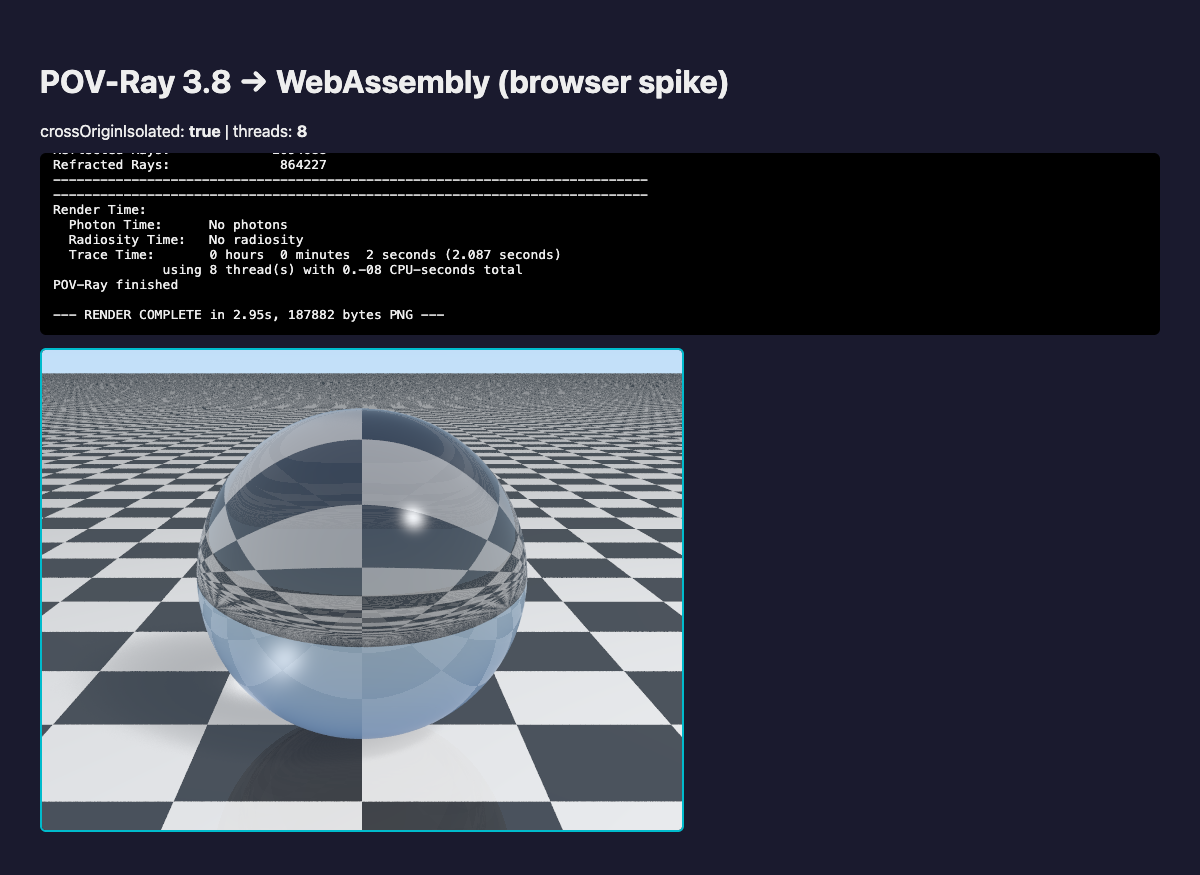Viewport: 1200px width, 875px height.
Task: Click the Refracted Rays 864227 log line
Action: click(x=190, y=164)
